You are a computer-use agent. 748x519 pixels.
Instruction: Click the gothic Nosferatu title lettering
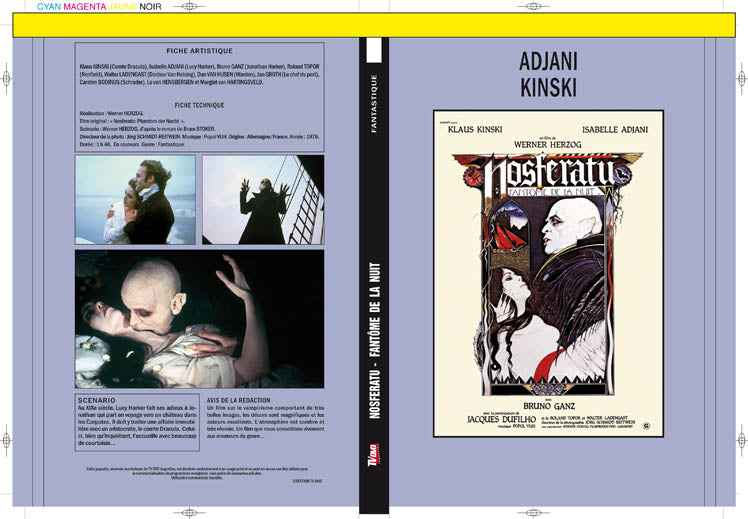pyautogui.click(x=549, y=174)
